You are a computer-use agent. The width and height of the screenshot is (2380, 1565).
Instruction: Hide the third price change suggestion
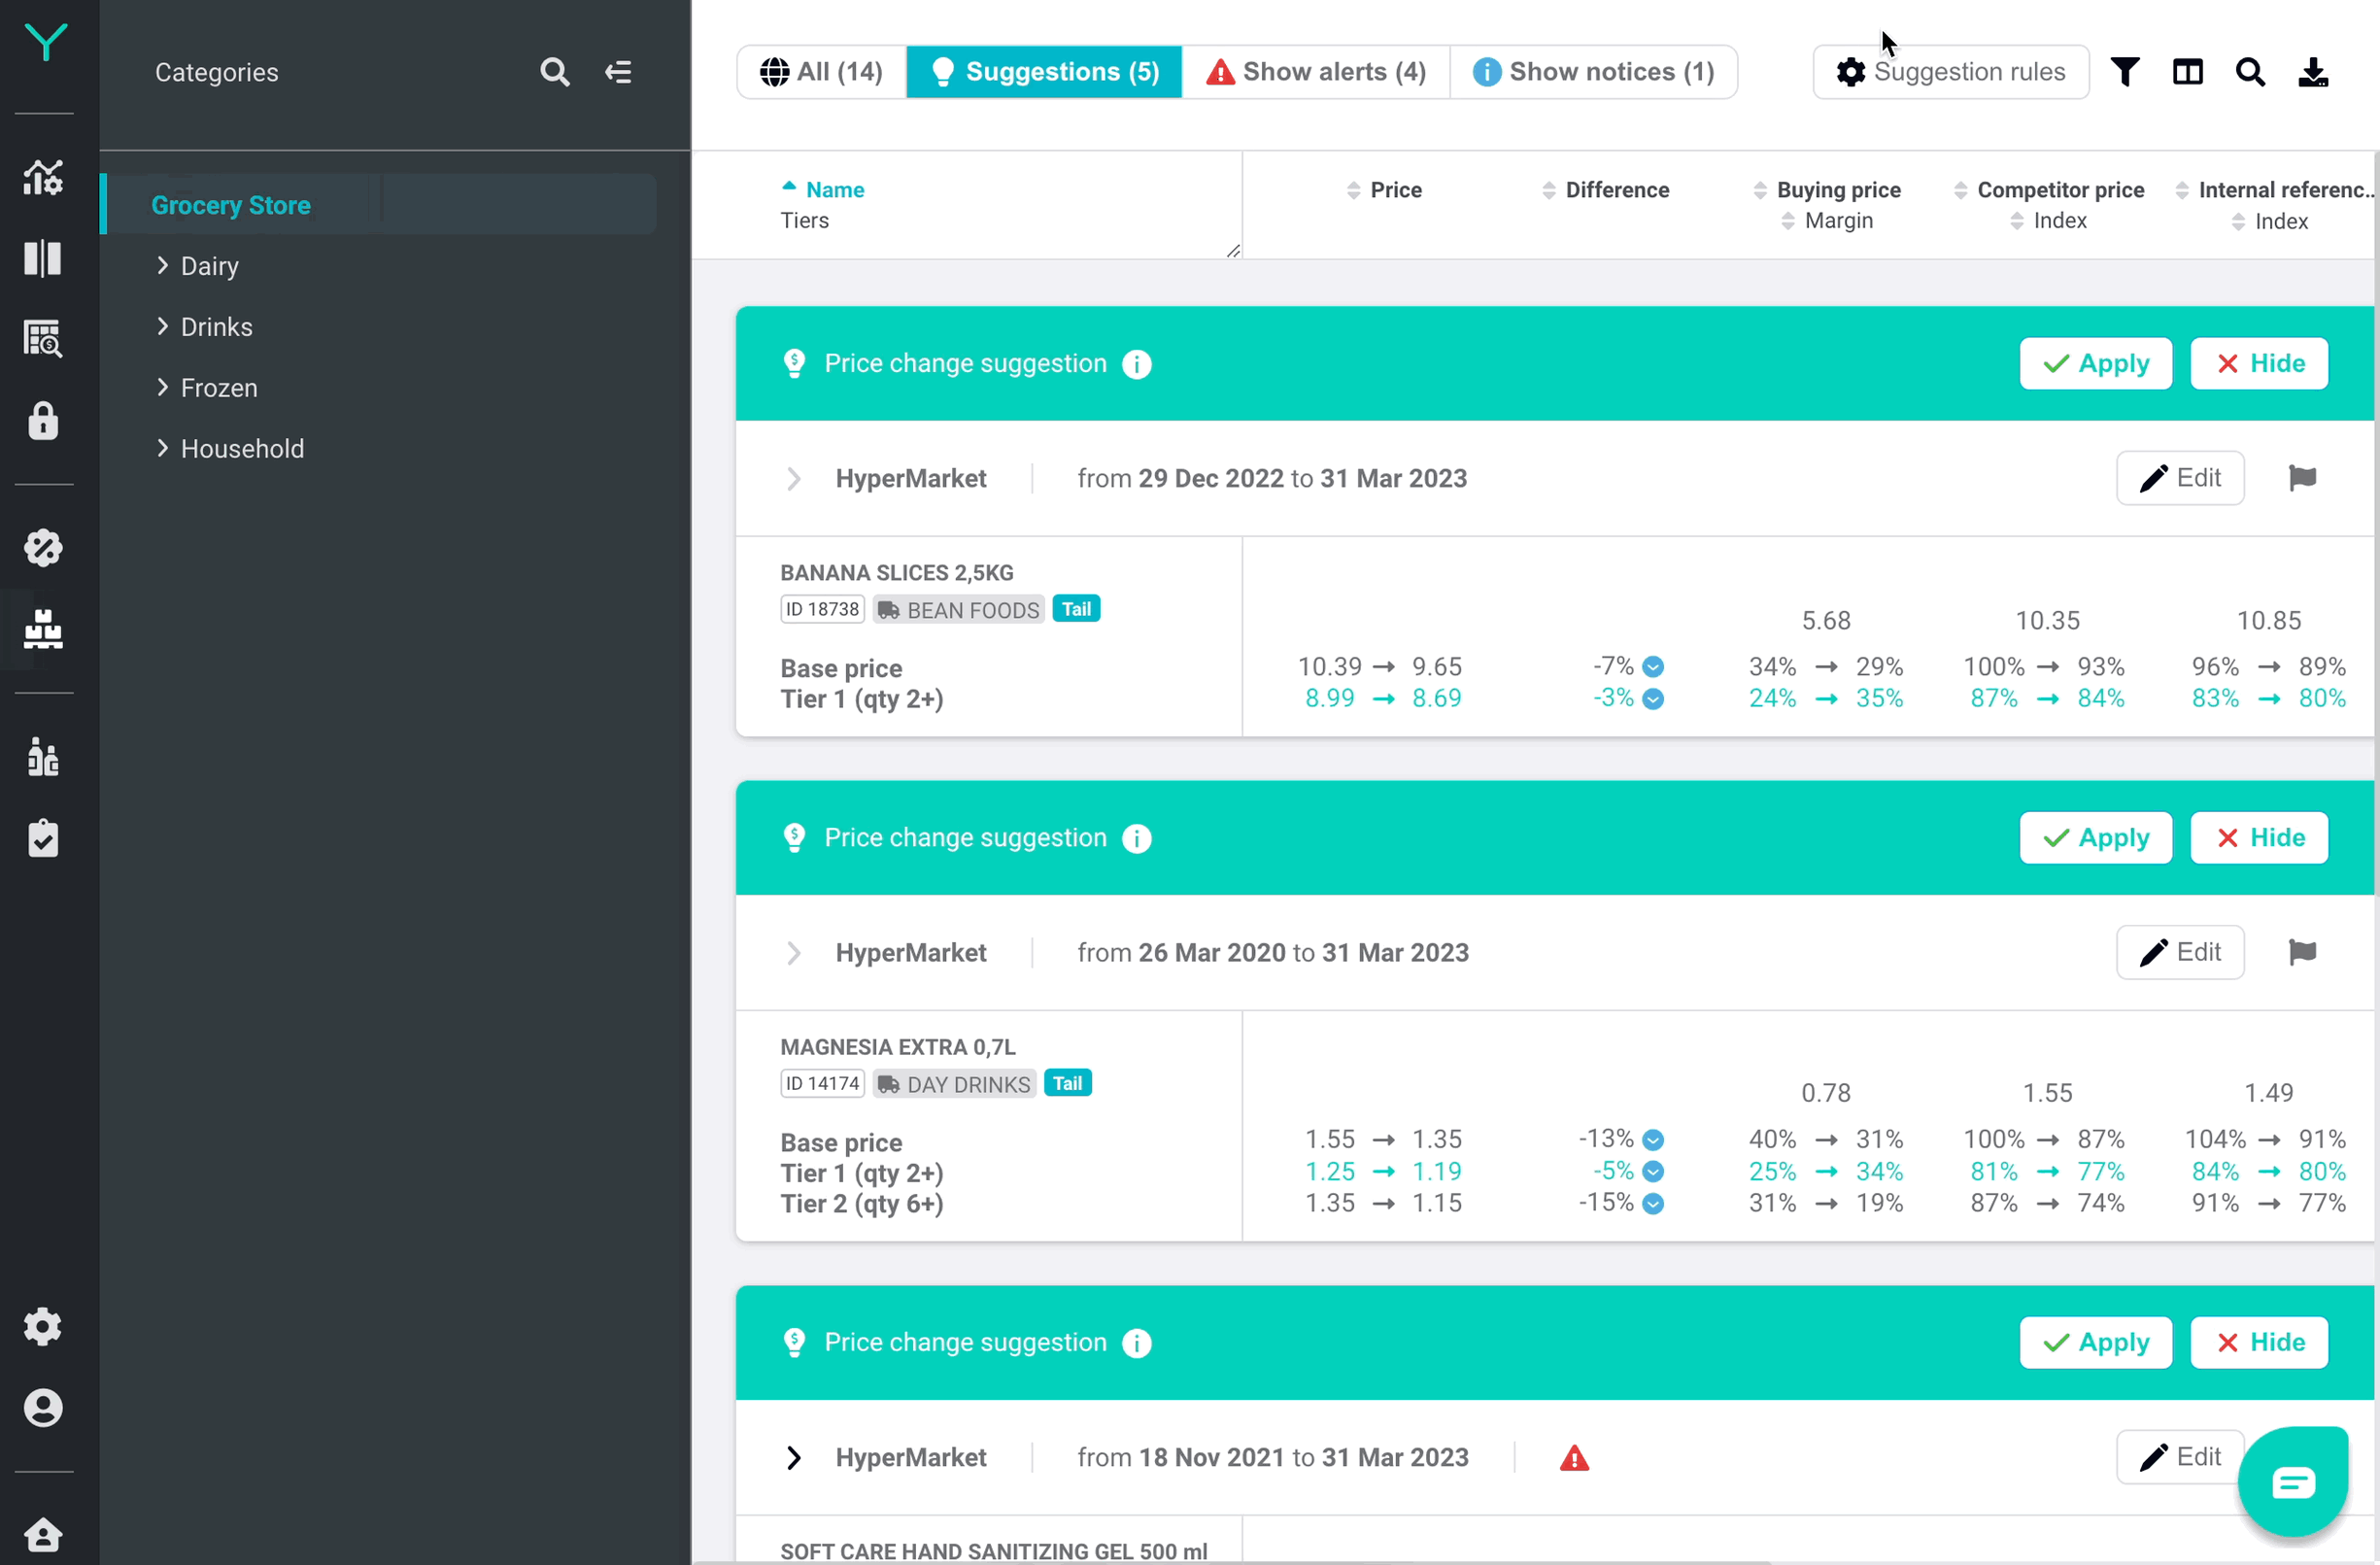2260,1343
